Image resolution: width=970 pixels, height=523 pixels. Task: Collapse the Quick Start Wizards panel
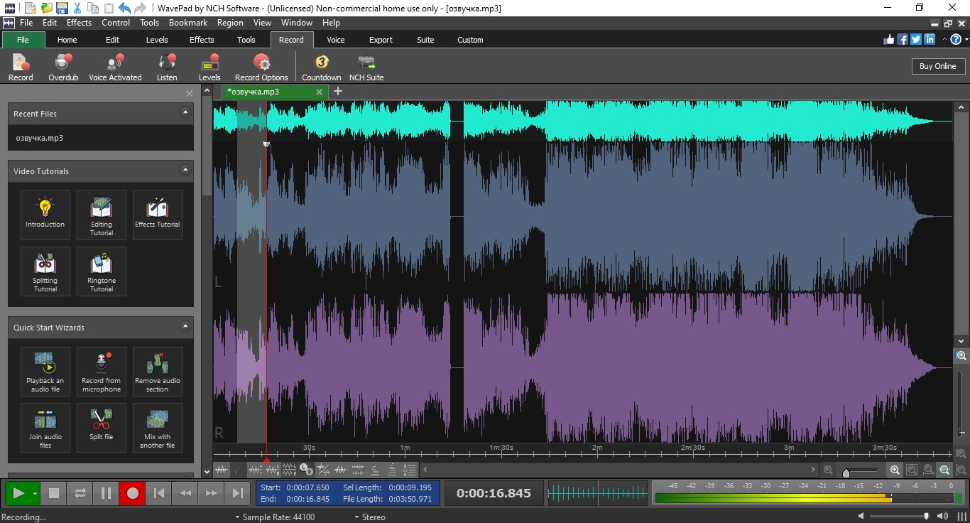point(184,326)
